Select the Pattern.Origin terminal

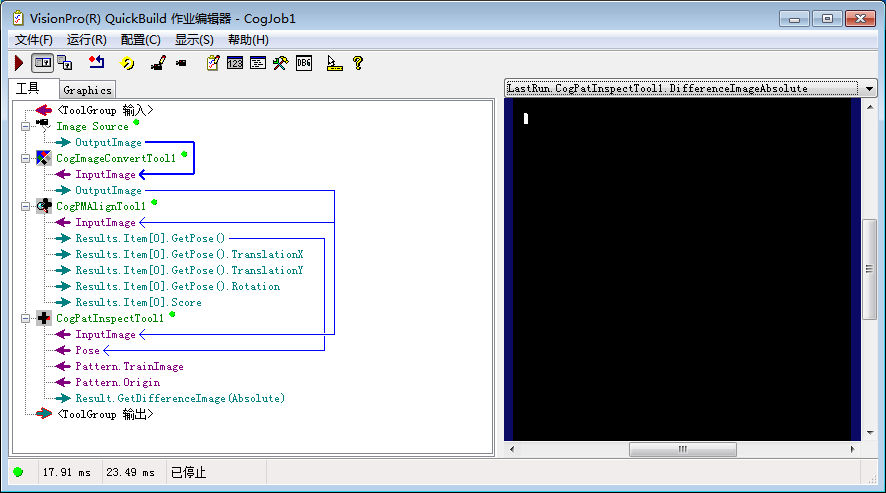[x=118, y=383]
